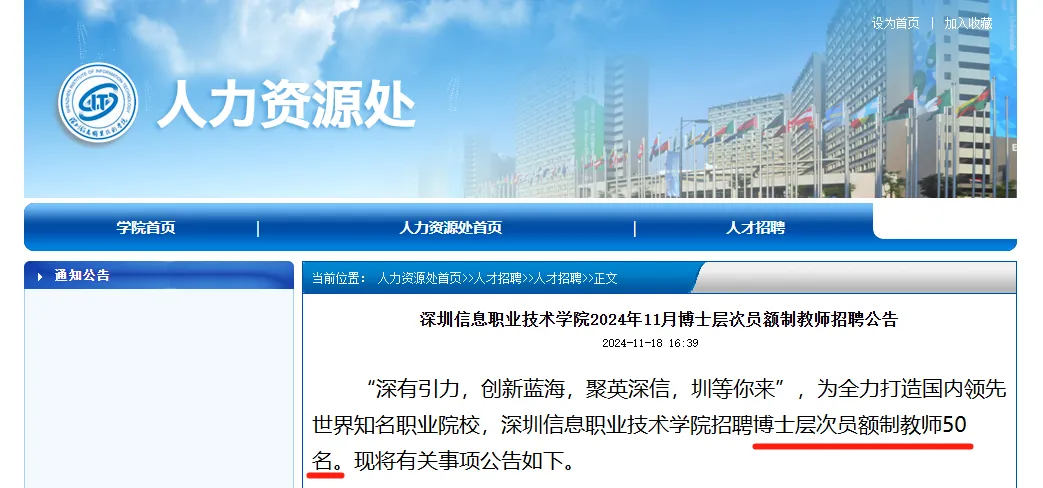Select the 通知公告 sidebar heading
Screen dimensions: 1043x488
[x=82, y=276]
